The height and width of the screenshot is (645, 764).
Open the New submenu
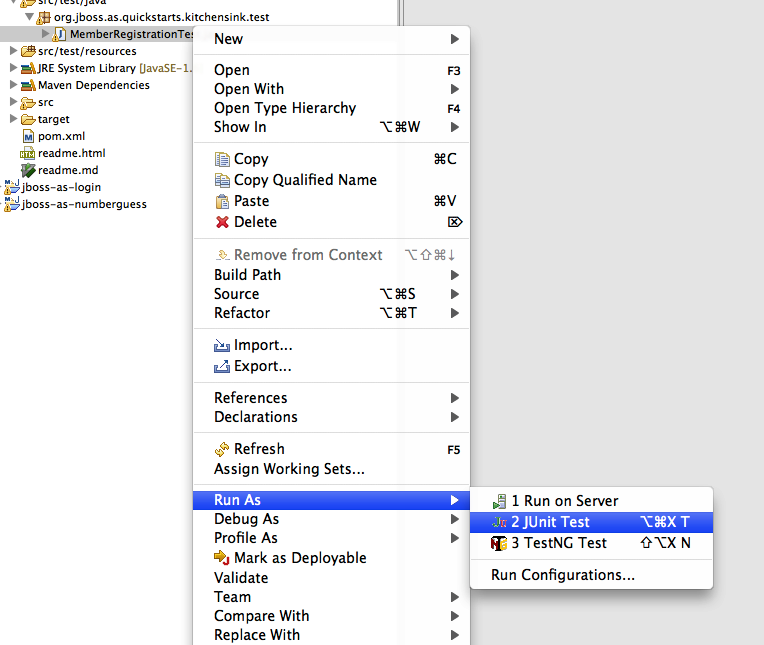pyautogui.click(x=331, y=39)
